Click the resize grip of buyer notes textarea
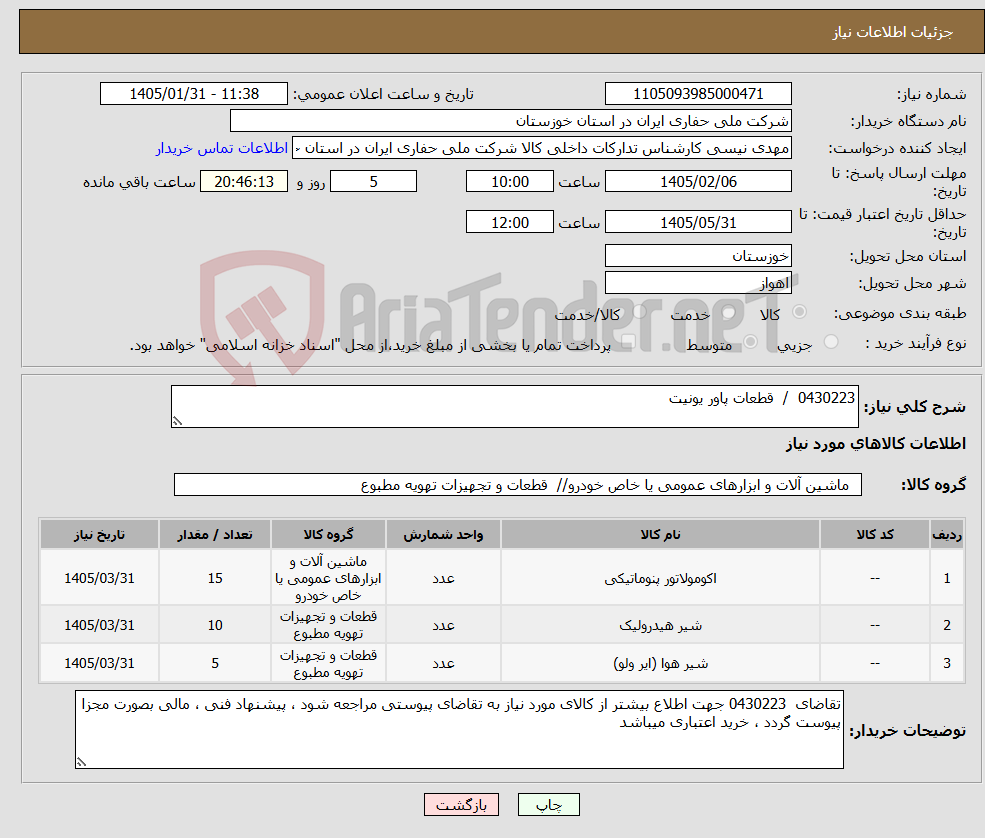985x838 pixels. point(81,762)
